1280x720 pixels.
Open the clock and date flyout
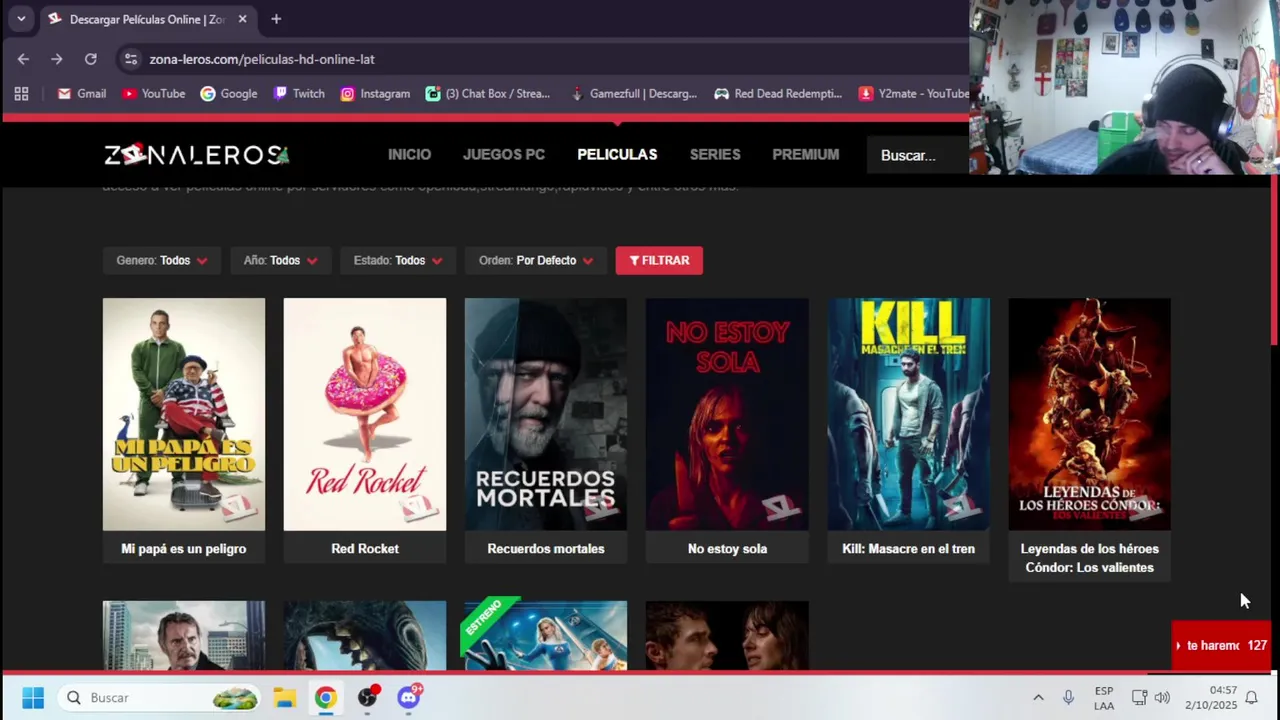[1211, 698]
